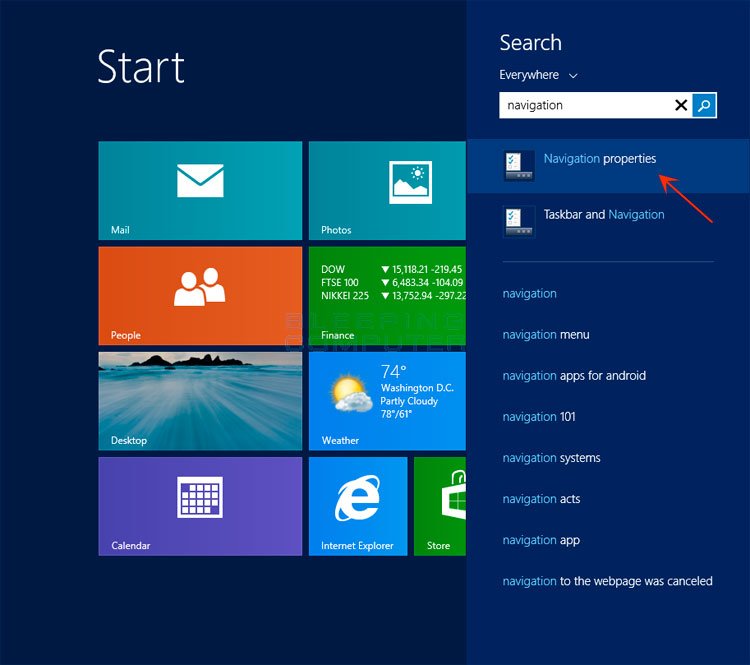
Task: Expand the Everywhere search scope dropdown
Action: (x=539, y=75)
